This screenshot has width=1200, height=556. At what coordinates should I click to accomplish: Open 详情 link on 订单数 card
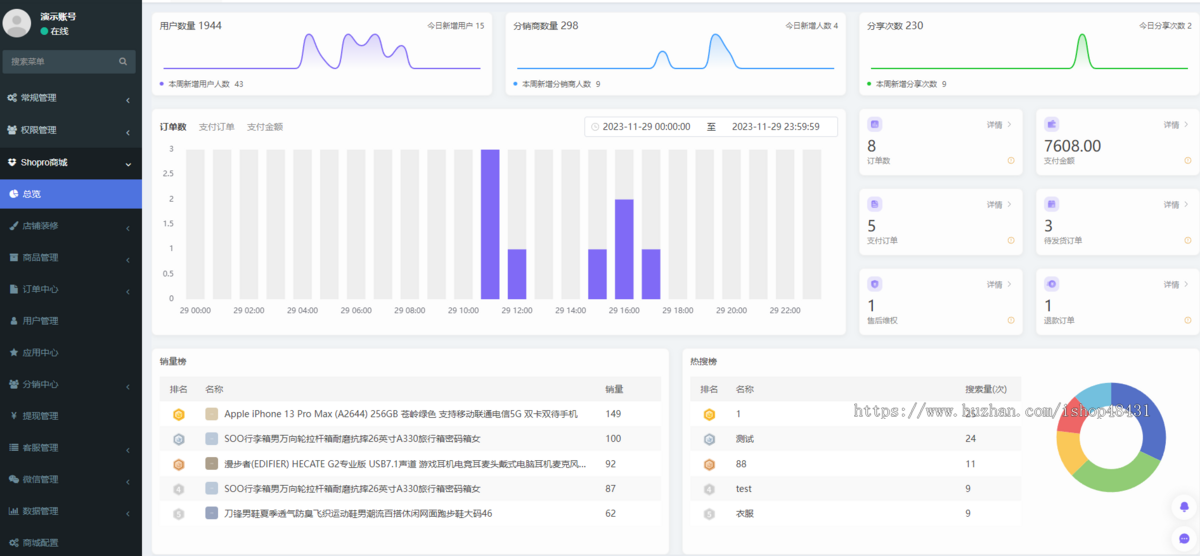click(999, 125)
